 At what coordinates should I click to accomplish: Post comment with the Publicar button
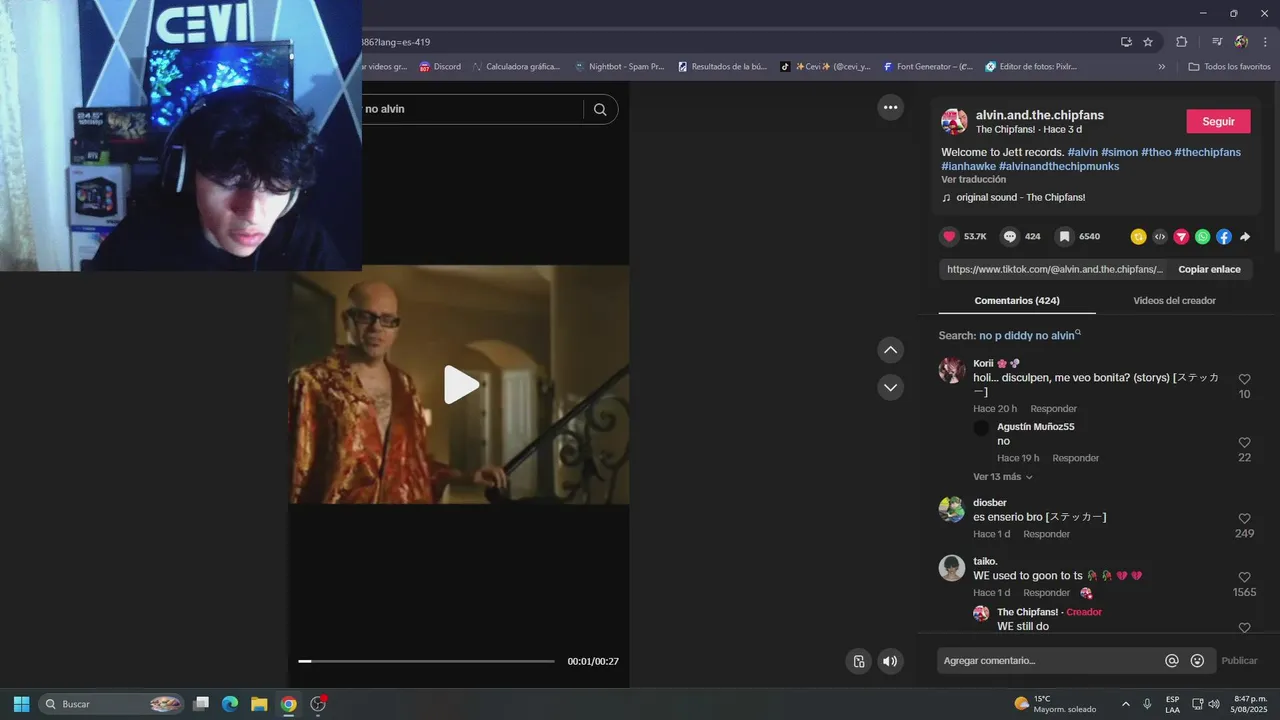click(1239, 661)
